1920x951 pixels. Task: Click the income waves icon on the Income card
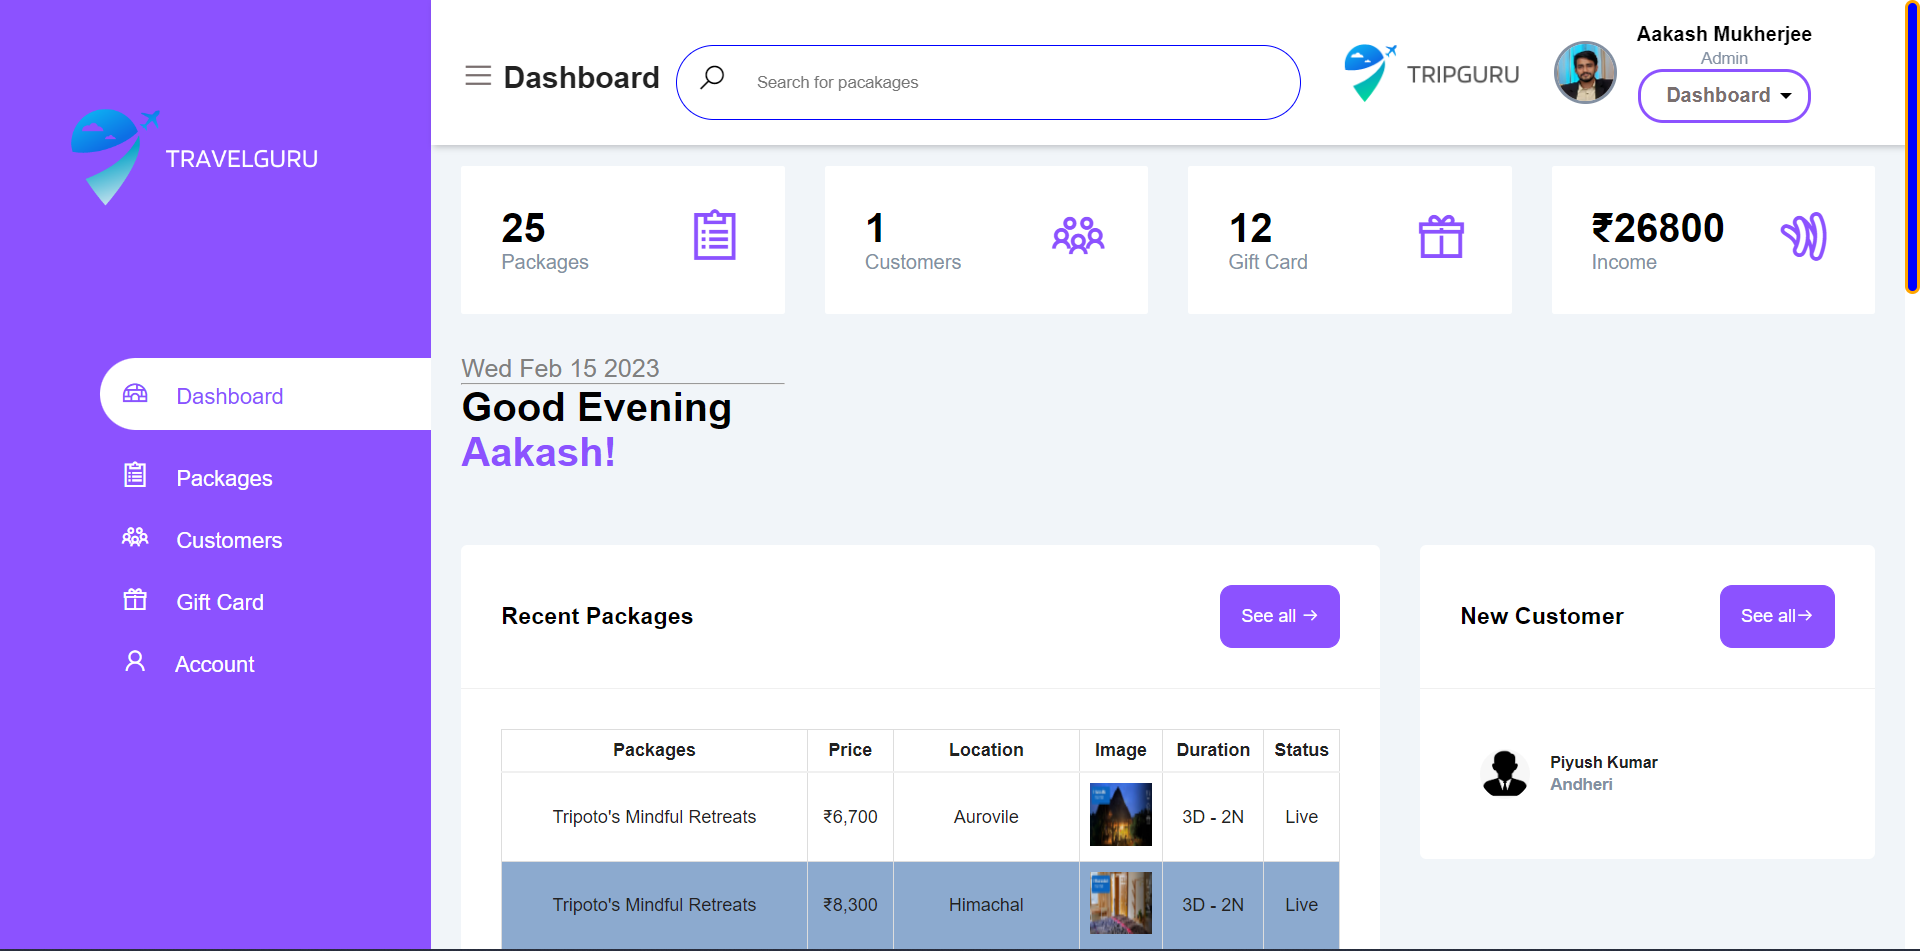[x=1805, y=238]
